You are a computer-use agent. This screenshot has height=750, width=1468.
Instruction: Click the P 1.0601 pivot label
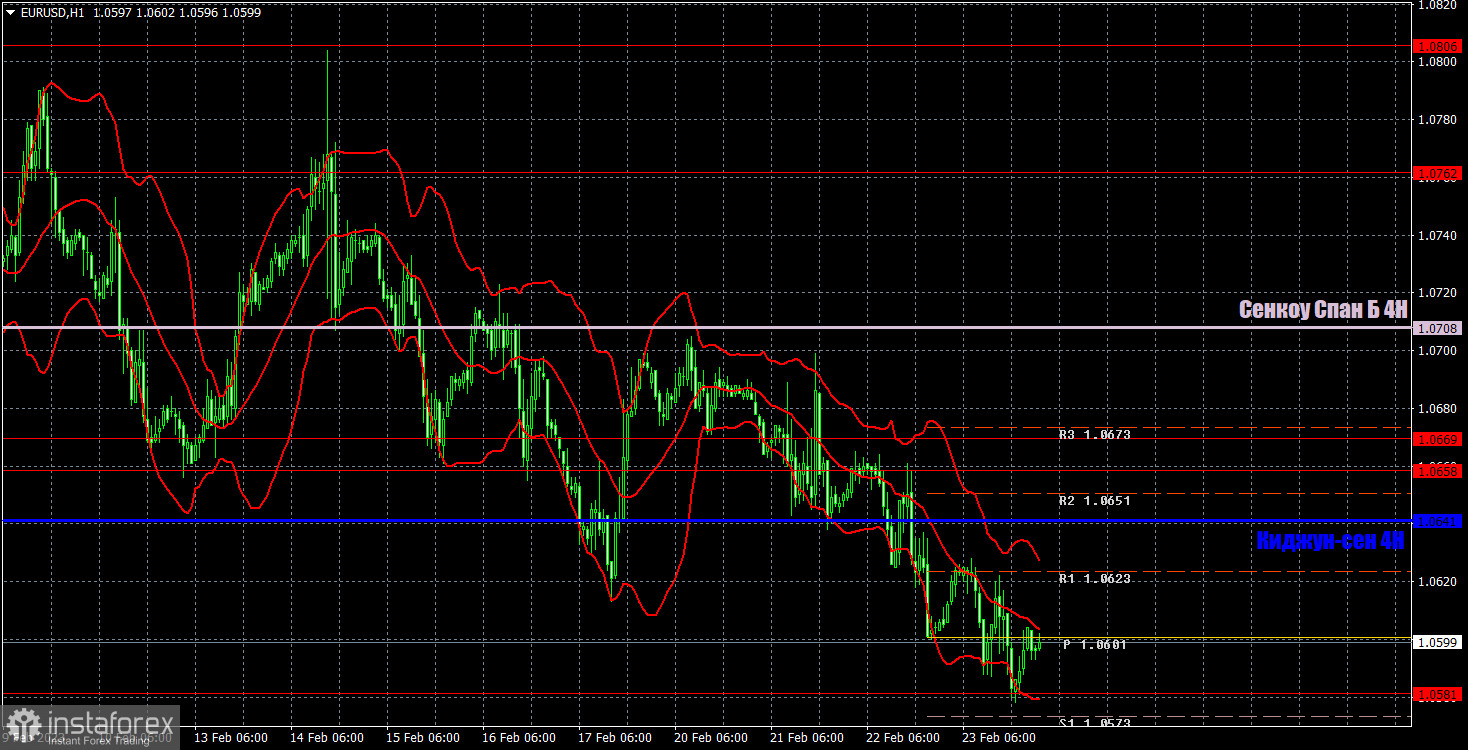1094,645
